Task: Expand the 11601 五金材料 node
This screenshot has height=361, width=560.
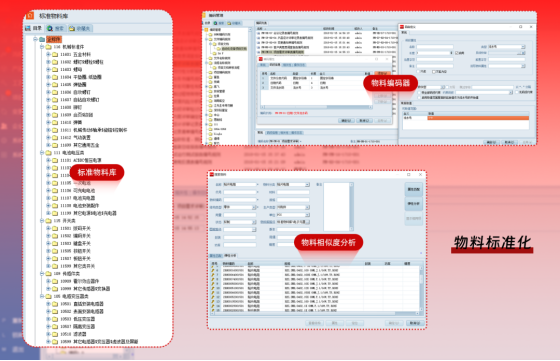Action: 48,54
